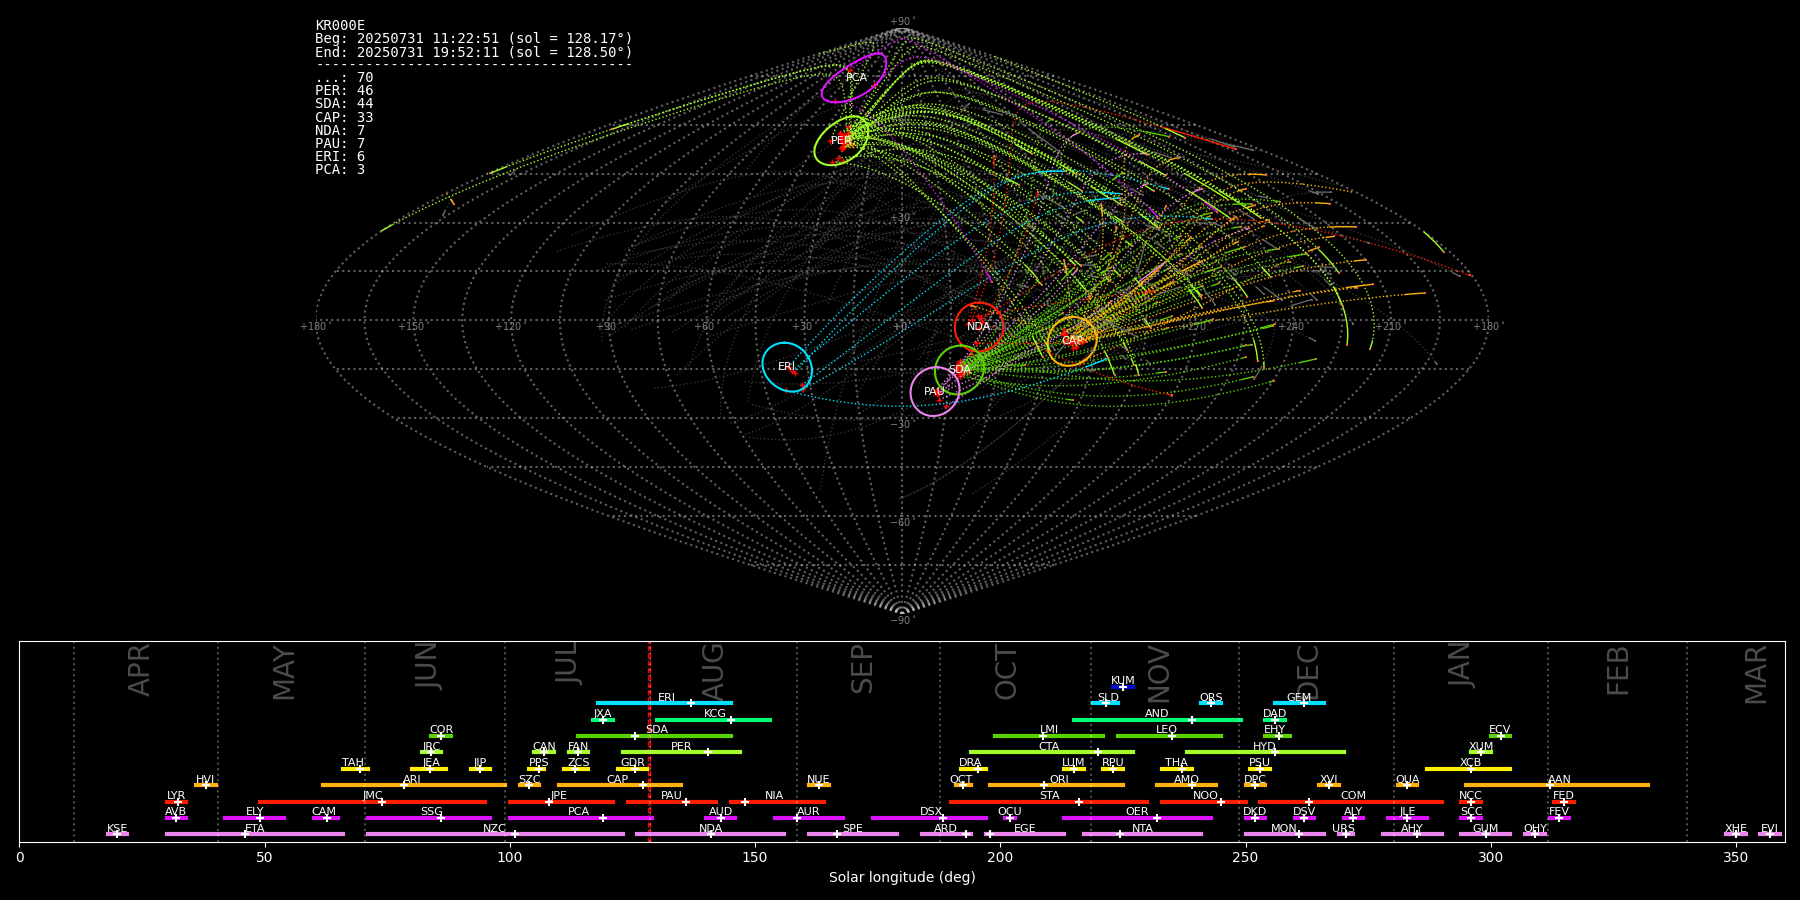The width and height of the screenshot is (1800, 900).
Task: Click the blue KUM shower bar
Action: (1123, 687)
